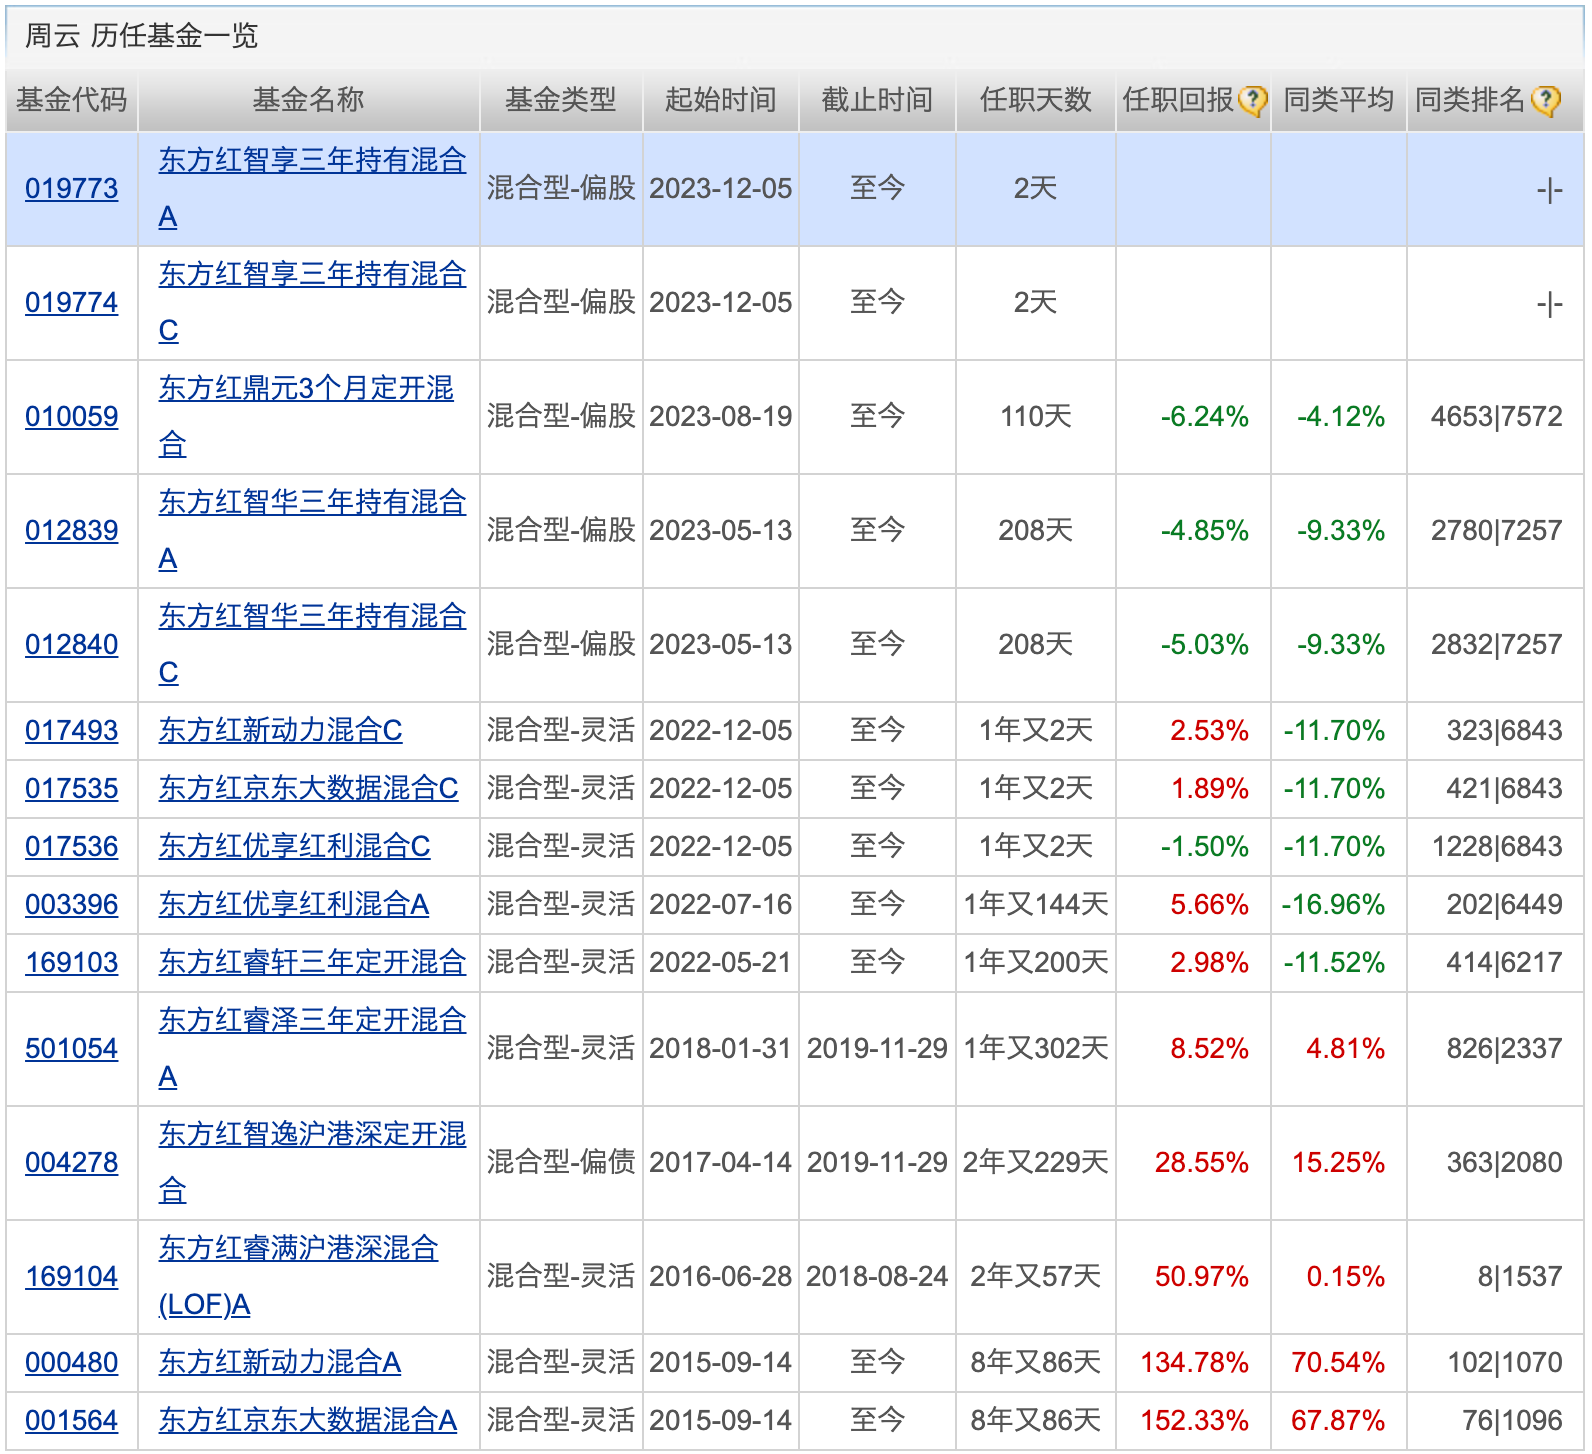Open fund code link 169104
Viewport: 1592px width, 1454px height.
pyautogui.click(x=72, y=1277)
